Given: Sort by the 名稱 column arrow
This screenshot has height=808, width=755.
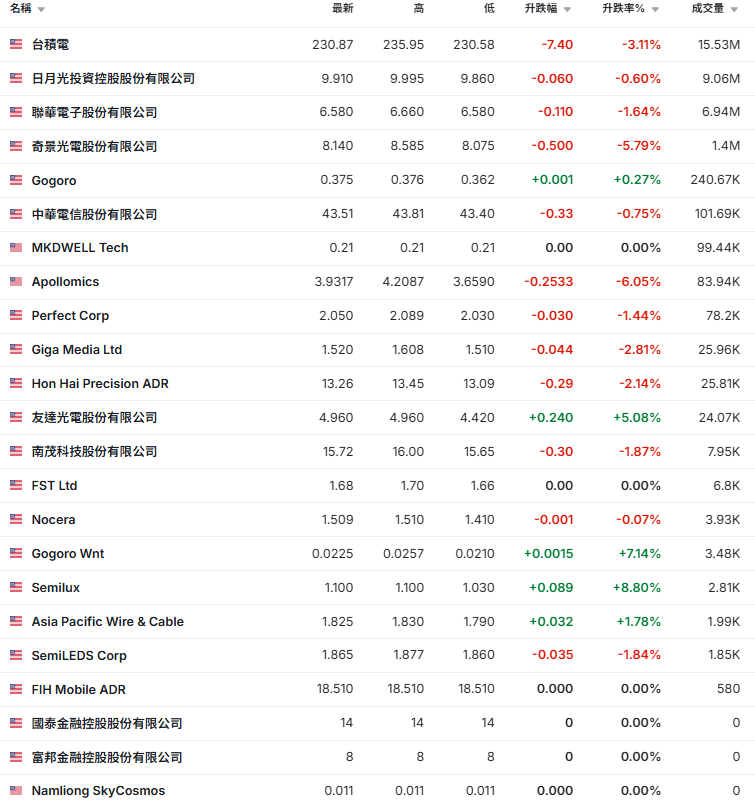Looking at the screenshot, I should click(41, 9).
